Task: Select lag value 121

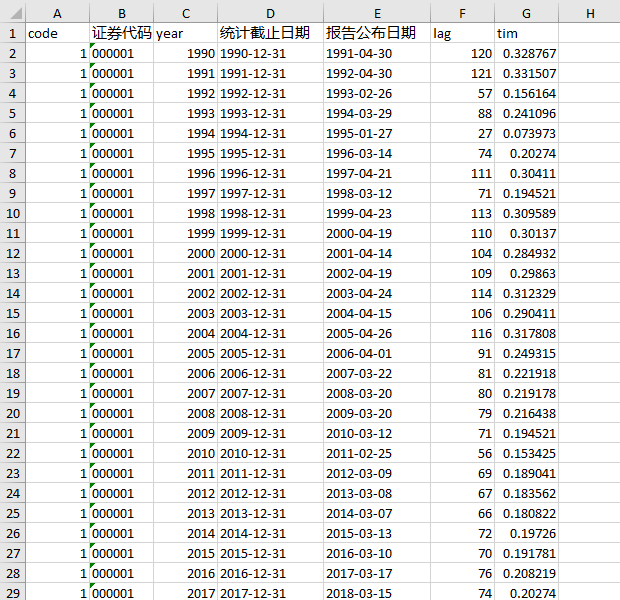Action: (x=463, y=73)
